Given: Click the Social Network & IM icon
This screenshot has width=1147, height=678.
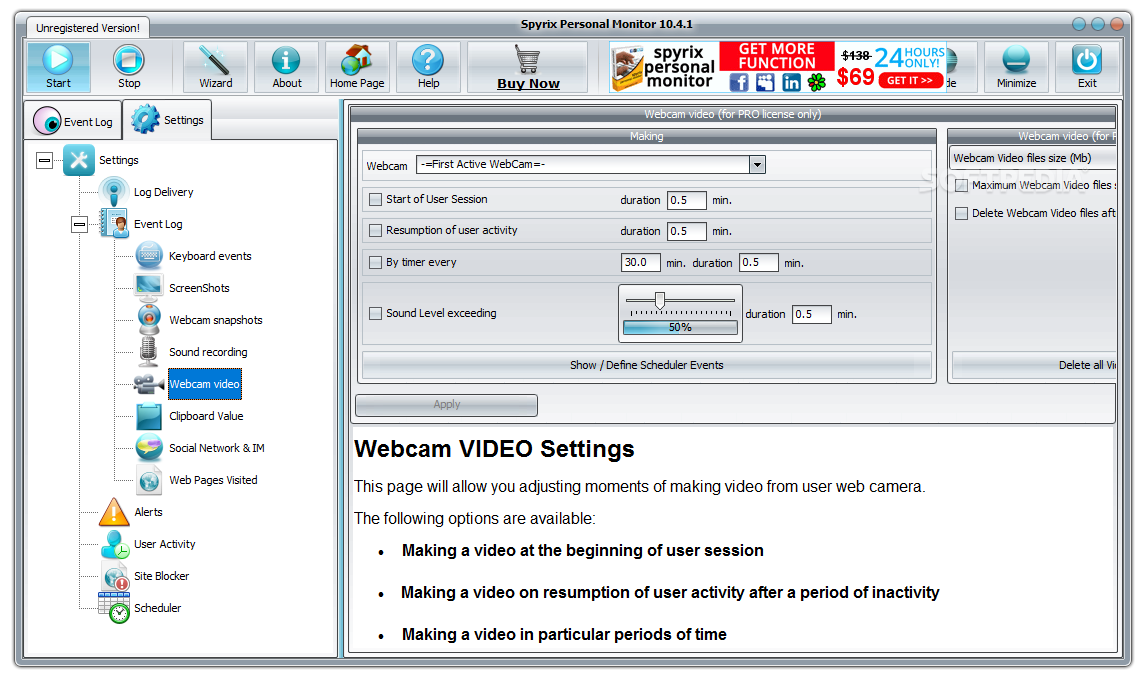Looking at the screenshot, I should click(x=149, y=448).
